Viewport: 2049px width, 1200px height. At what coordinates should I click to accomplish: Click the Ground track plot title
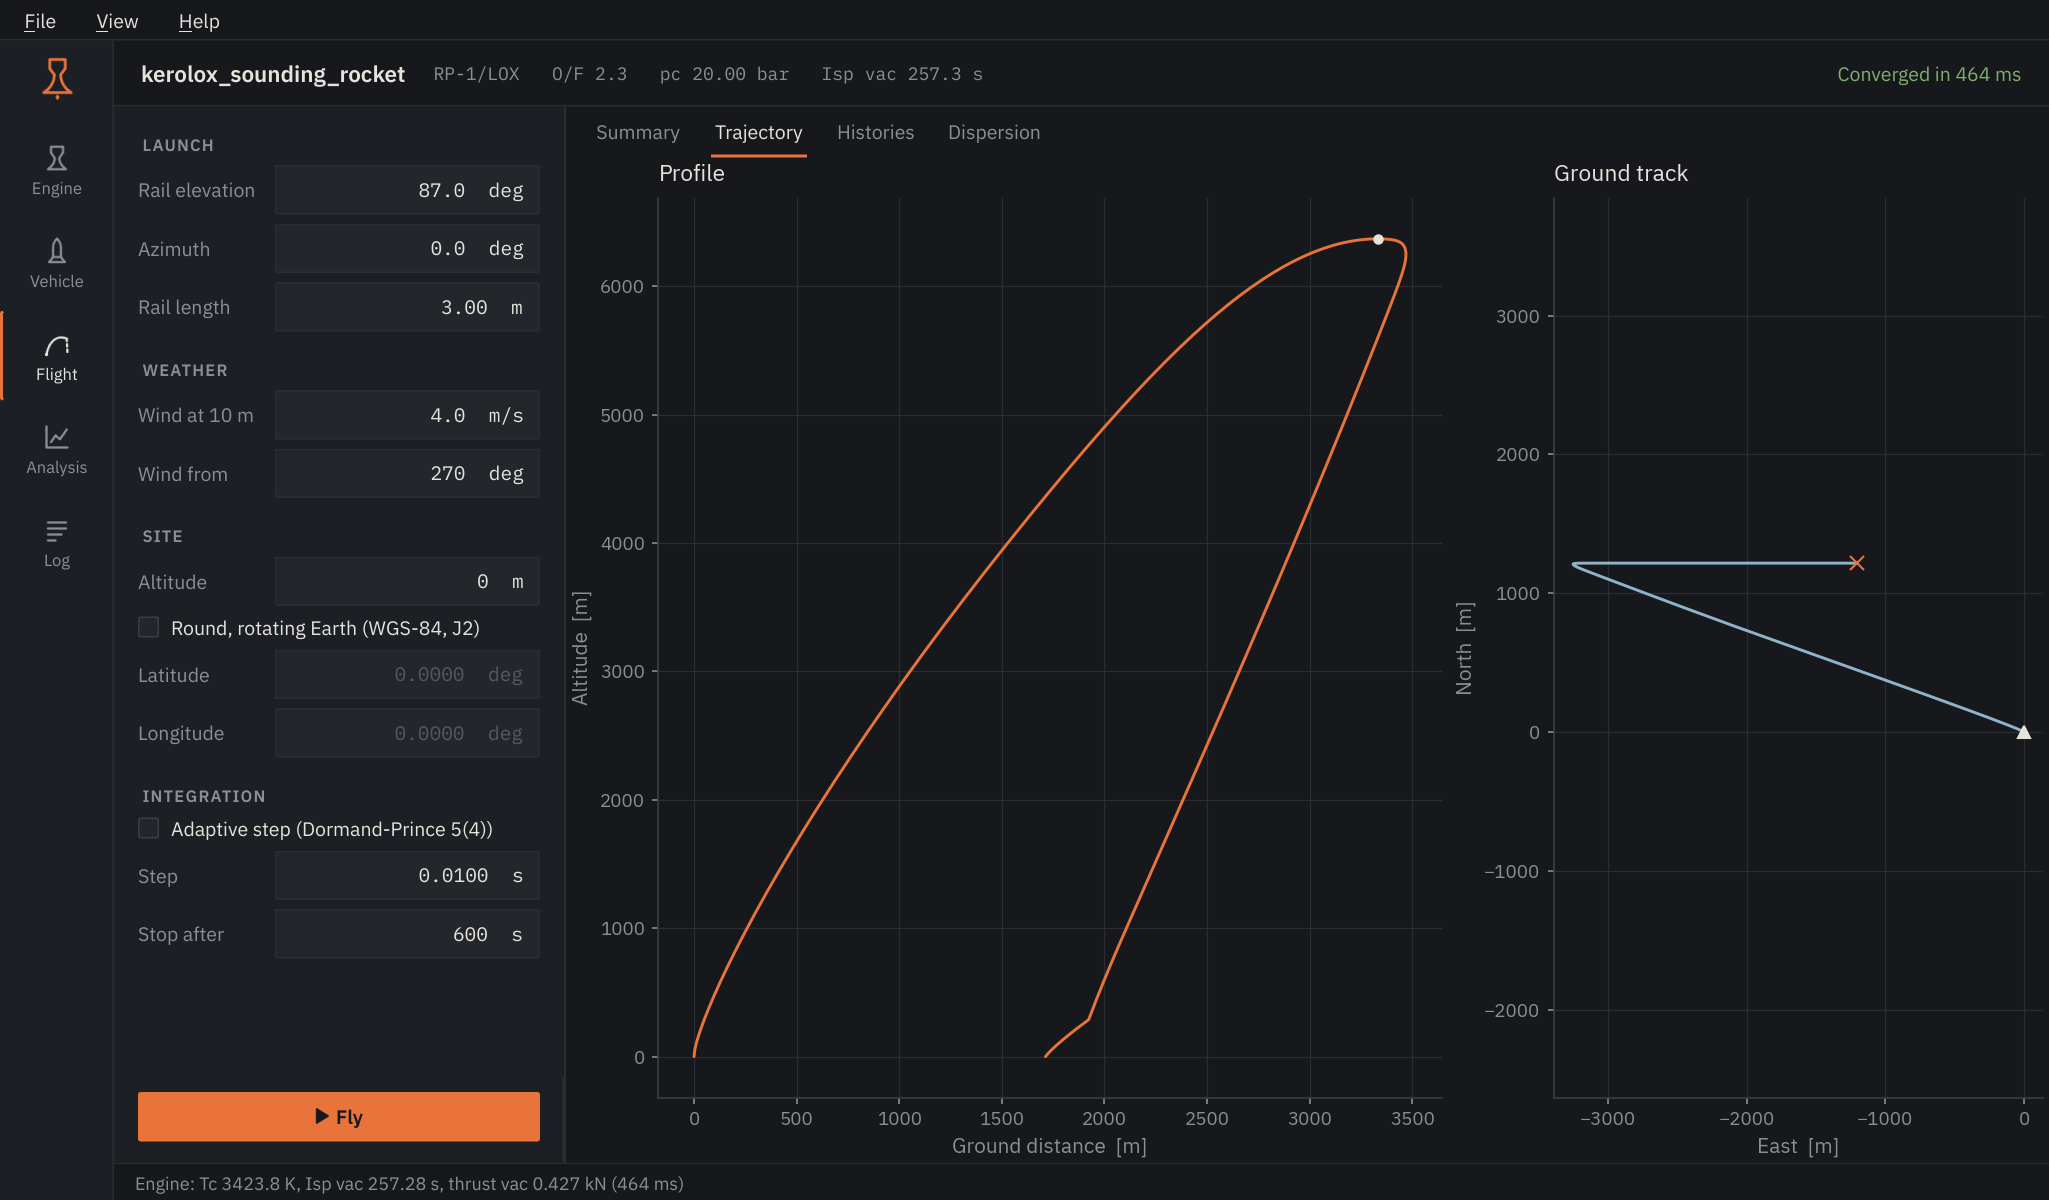click(1621, 173)
